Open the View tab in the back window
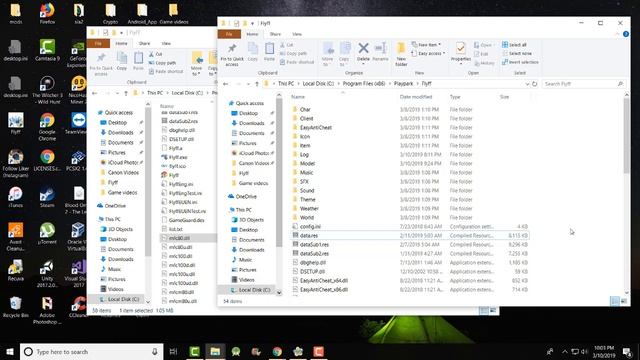Viewport: 640px width, 360px height. (x=166, y=43)
